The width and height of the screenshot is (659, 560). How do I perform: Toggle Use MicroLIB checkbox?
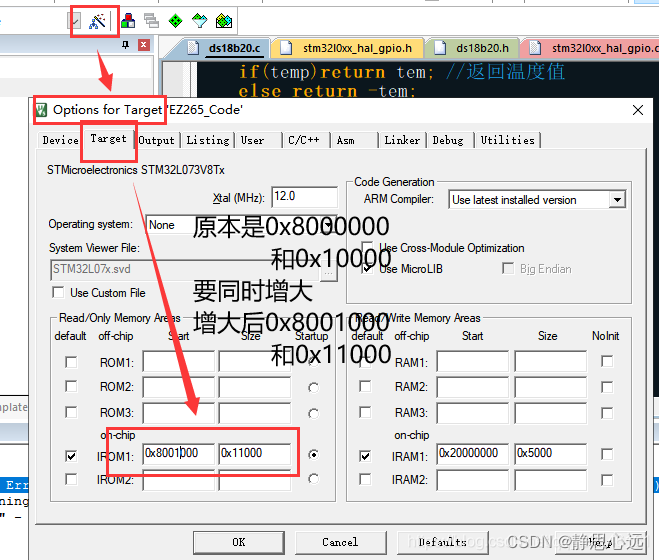point(367,268)
